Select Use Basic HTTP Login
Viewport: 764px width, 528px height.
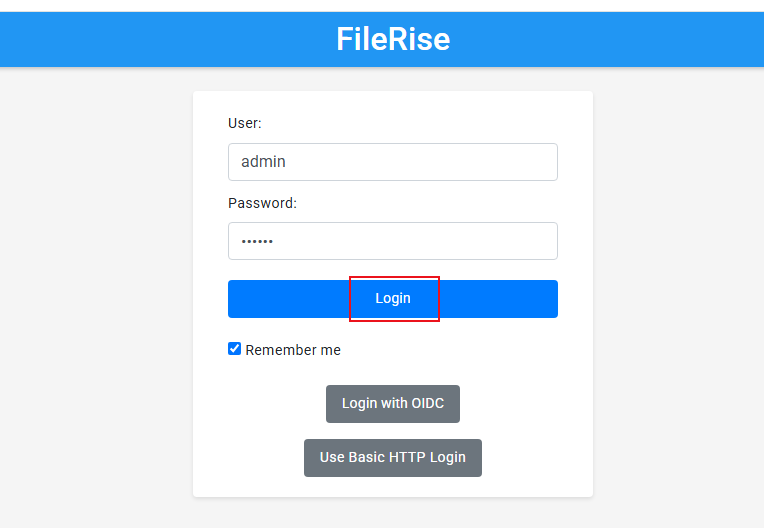(x=392, y=458)
